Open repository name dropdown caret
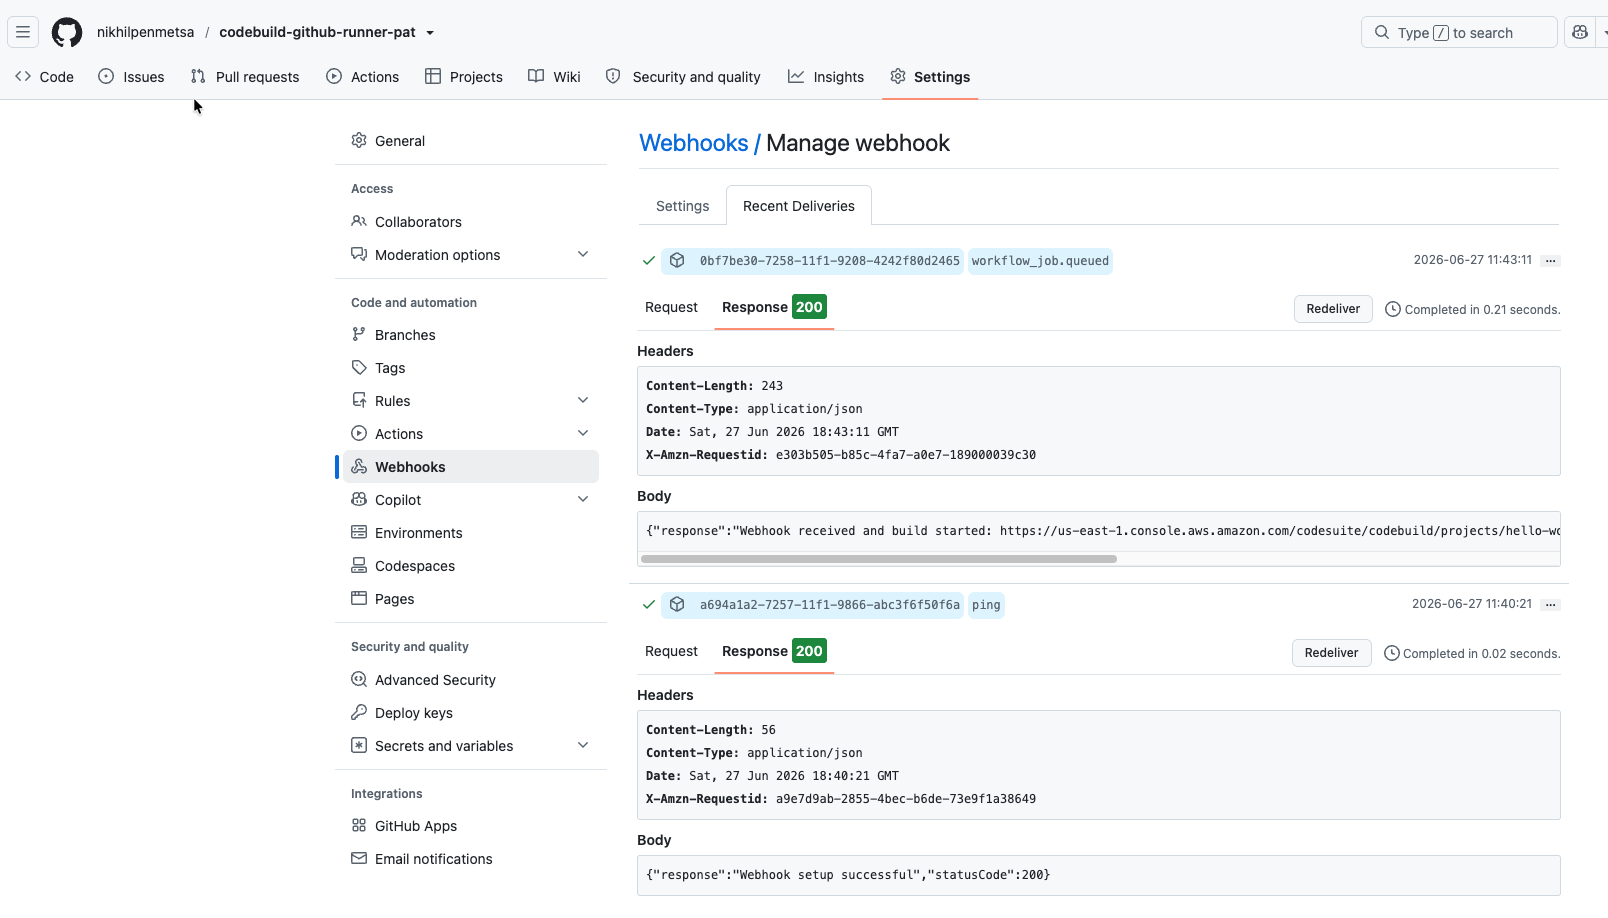Viewport: 1608px width, 918px height. tap(430, 33)
